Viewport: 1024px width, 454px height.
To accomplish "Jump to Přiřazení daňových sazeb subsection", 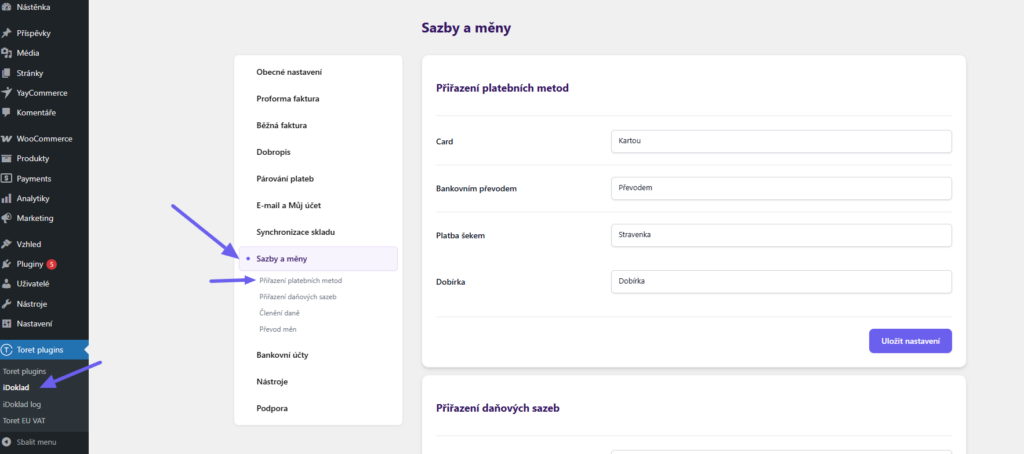I will tap(298, 297).
